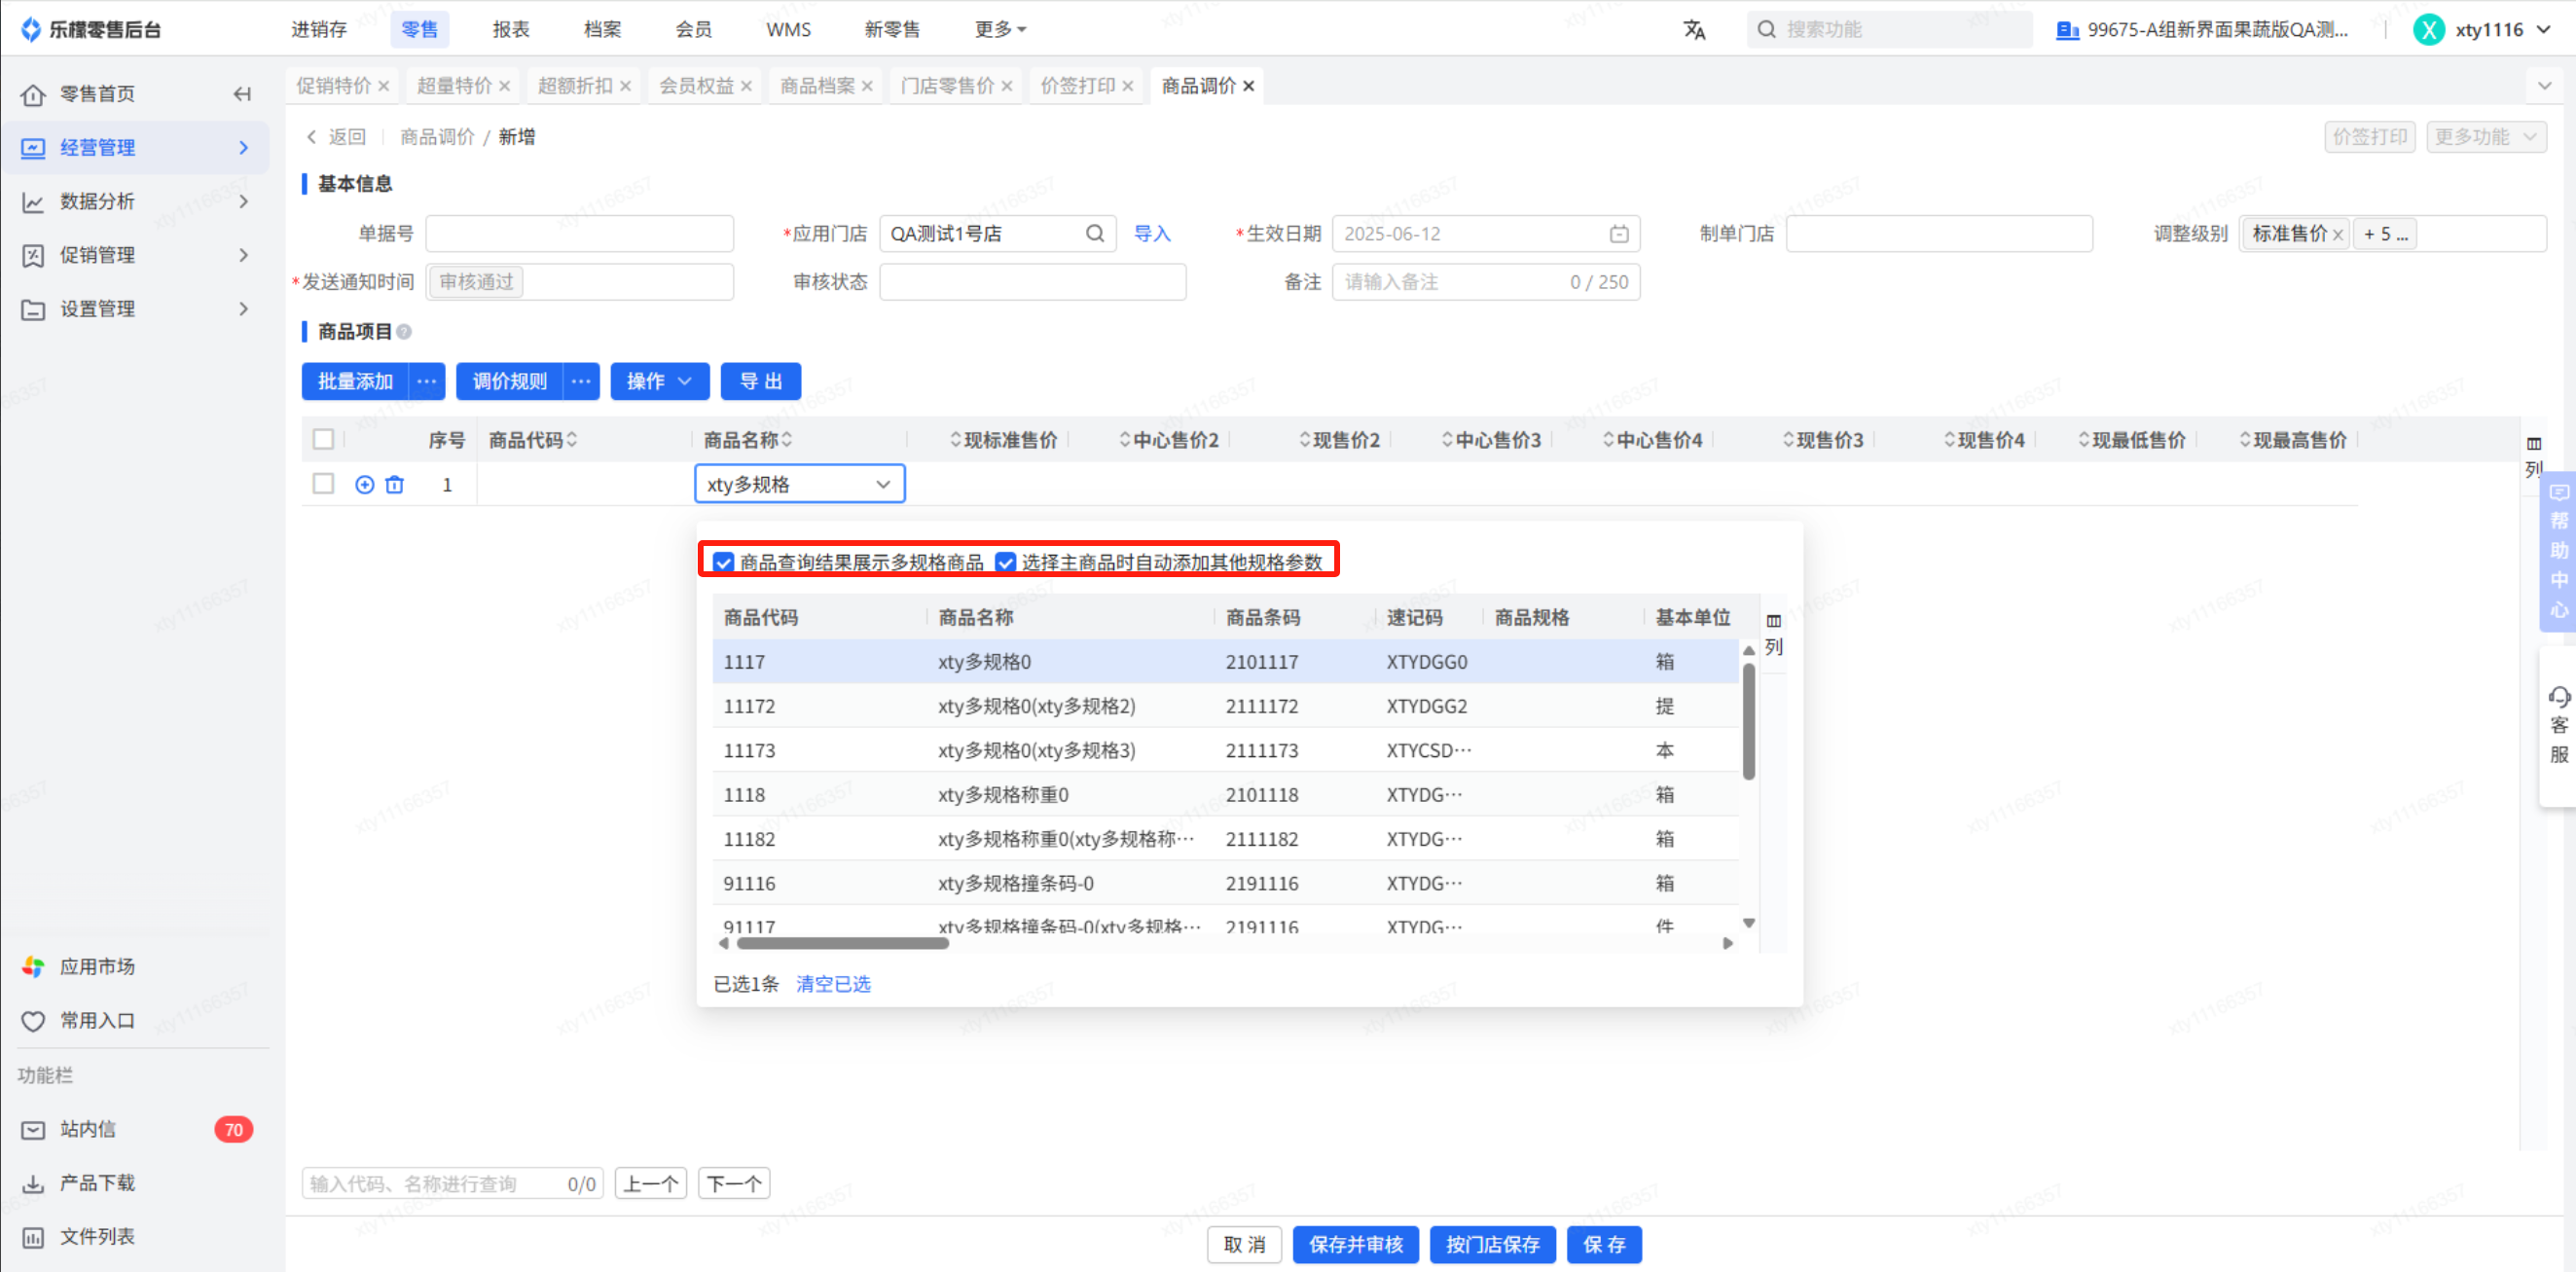Remove 标准售价 tag from 调整级别
The height and width of the screenshot is (1272, 2576).
2338,236
